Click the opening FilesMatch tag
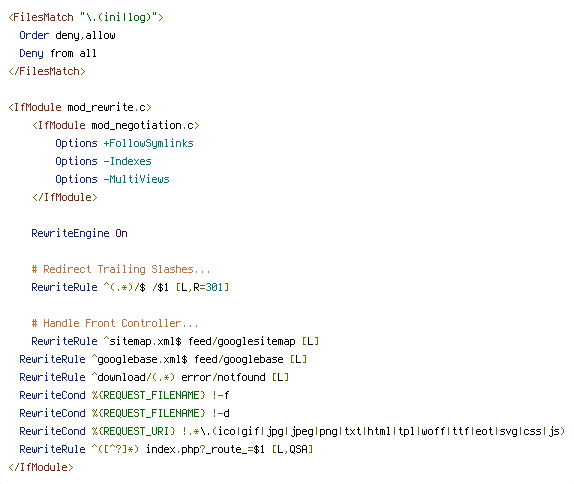Image resolution: width=574 pixels, height=484 pixels. [86, 17]
